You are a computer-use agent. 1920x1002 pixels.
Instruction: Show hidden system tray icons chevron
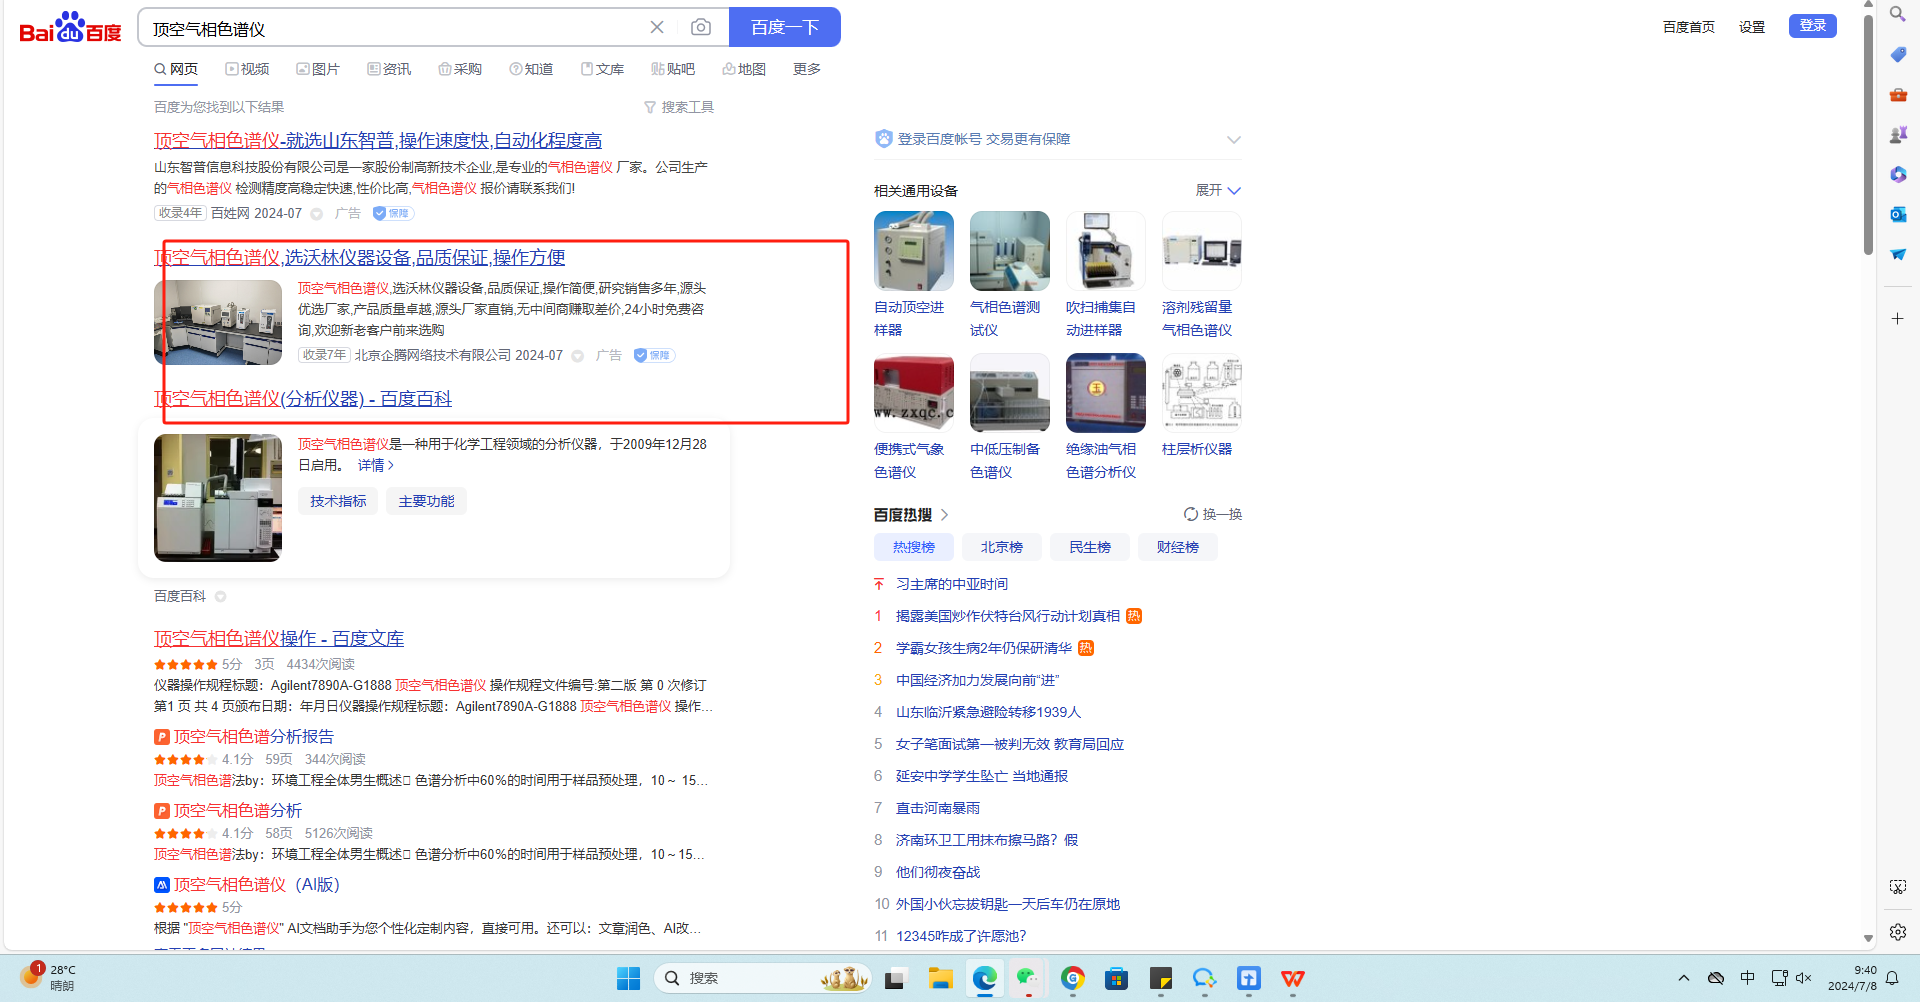[1684, 978]
